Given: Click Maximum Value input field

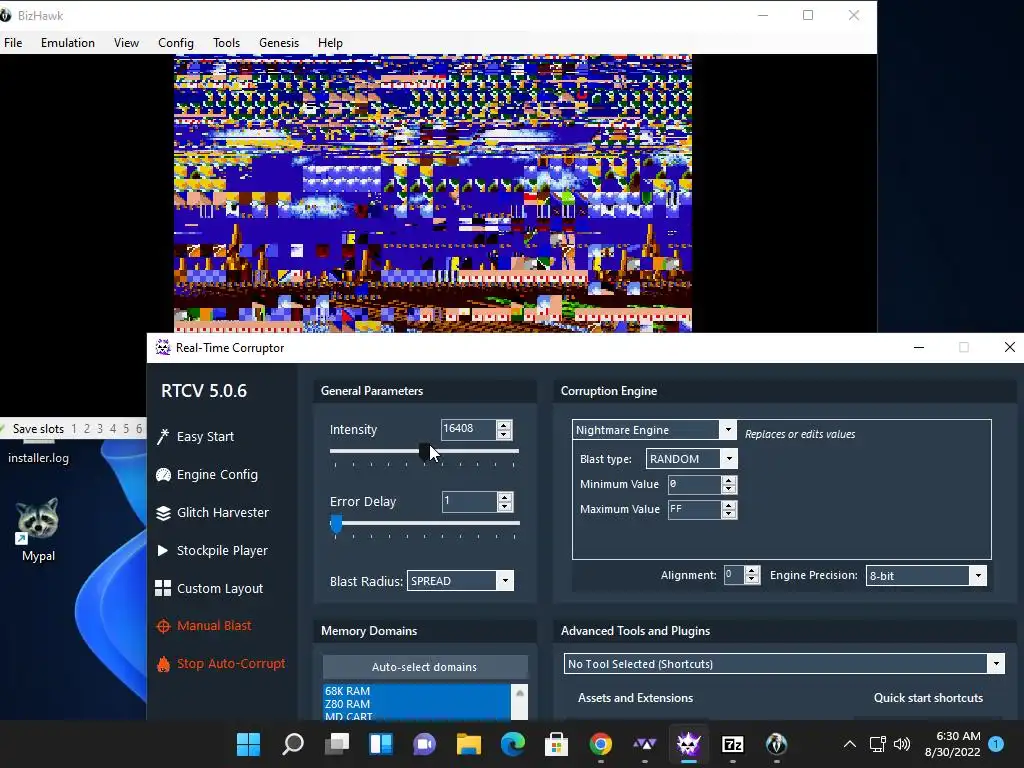Looking at the screenshot, I should [694, 509].
